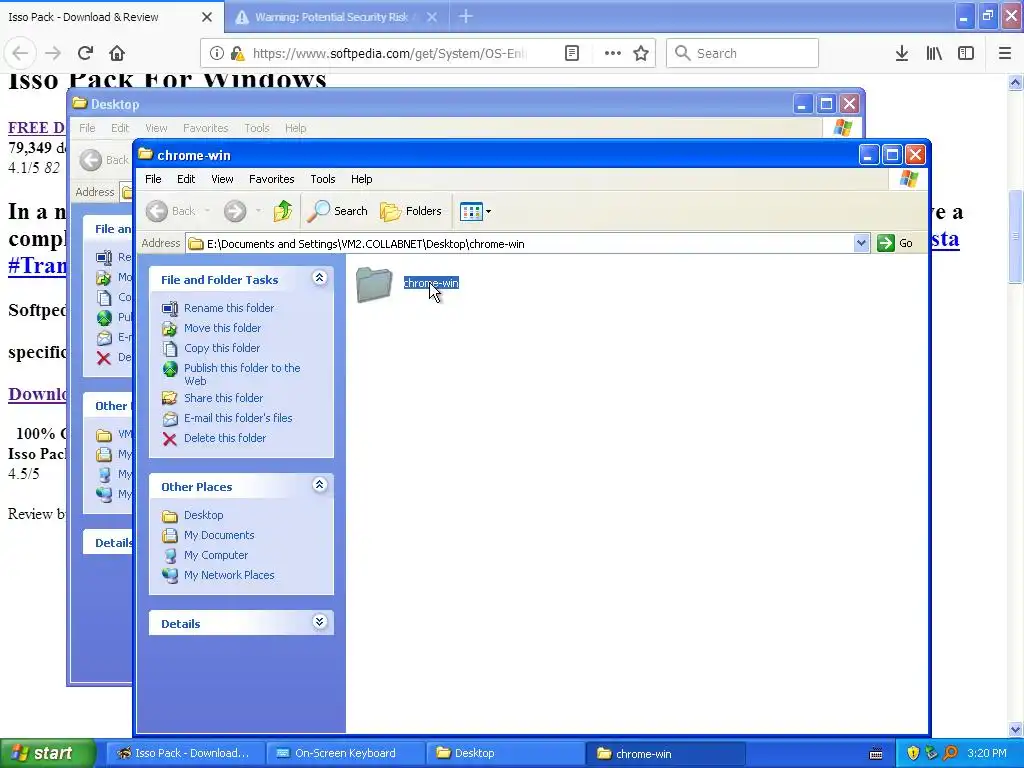
Task: Bookmark this page with the star icon
Action: tap(641, 53)
